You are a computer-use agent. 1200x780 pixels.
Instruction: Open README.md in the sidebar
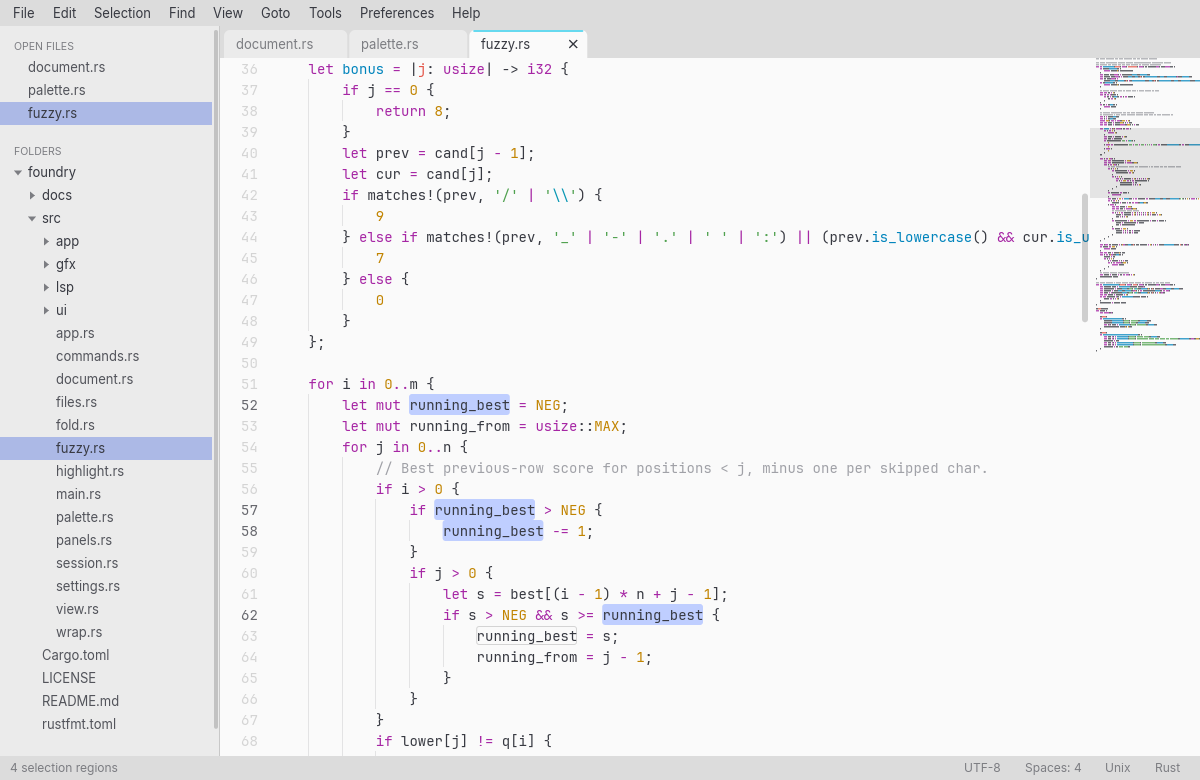106,701
